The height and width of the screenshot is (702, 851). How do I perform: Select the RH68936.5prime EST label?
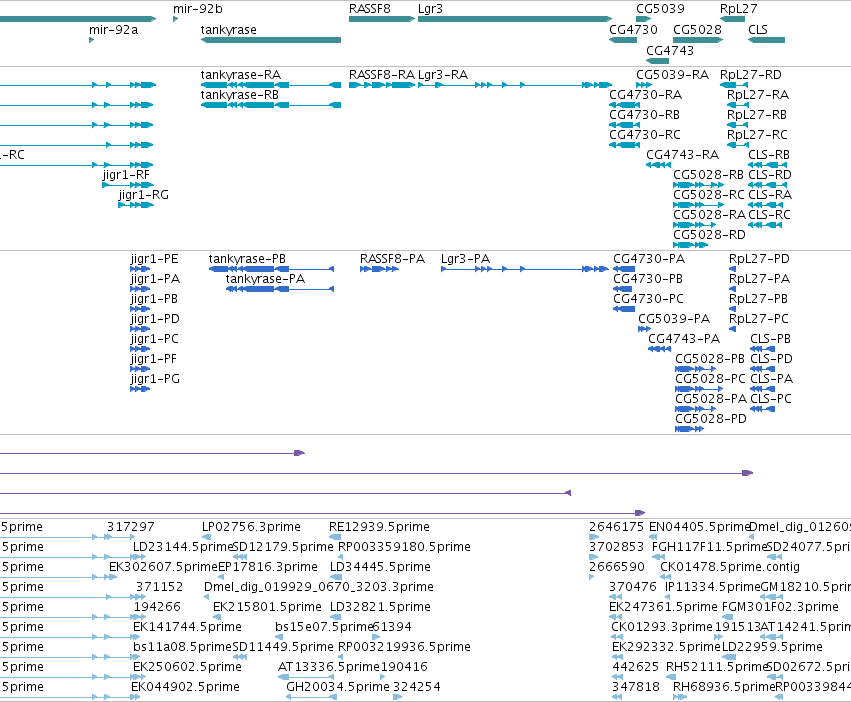pyautogui.click(x=725, y=687)
